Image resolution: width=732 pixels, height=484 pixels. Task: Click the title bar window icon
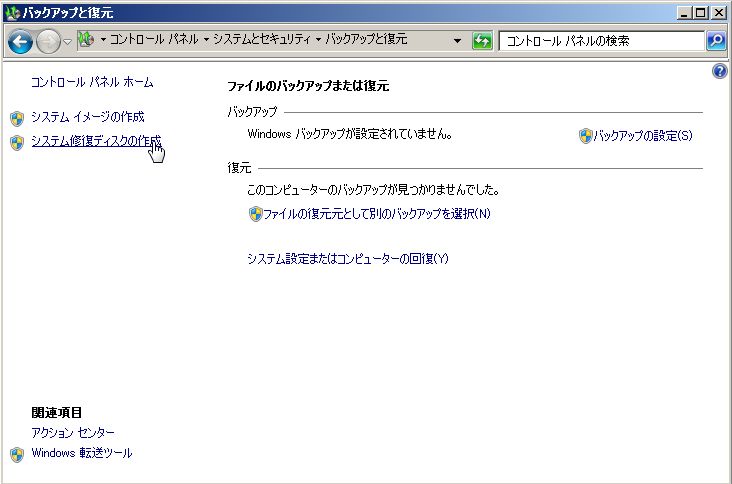pos(13,13)
